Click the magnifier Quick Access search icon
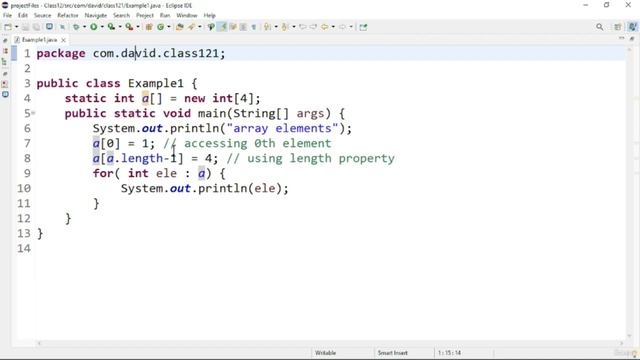640x360 pixels. click(x=600, y=27)
